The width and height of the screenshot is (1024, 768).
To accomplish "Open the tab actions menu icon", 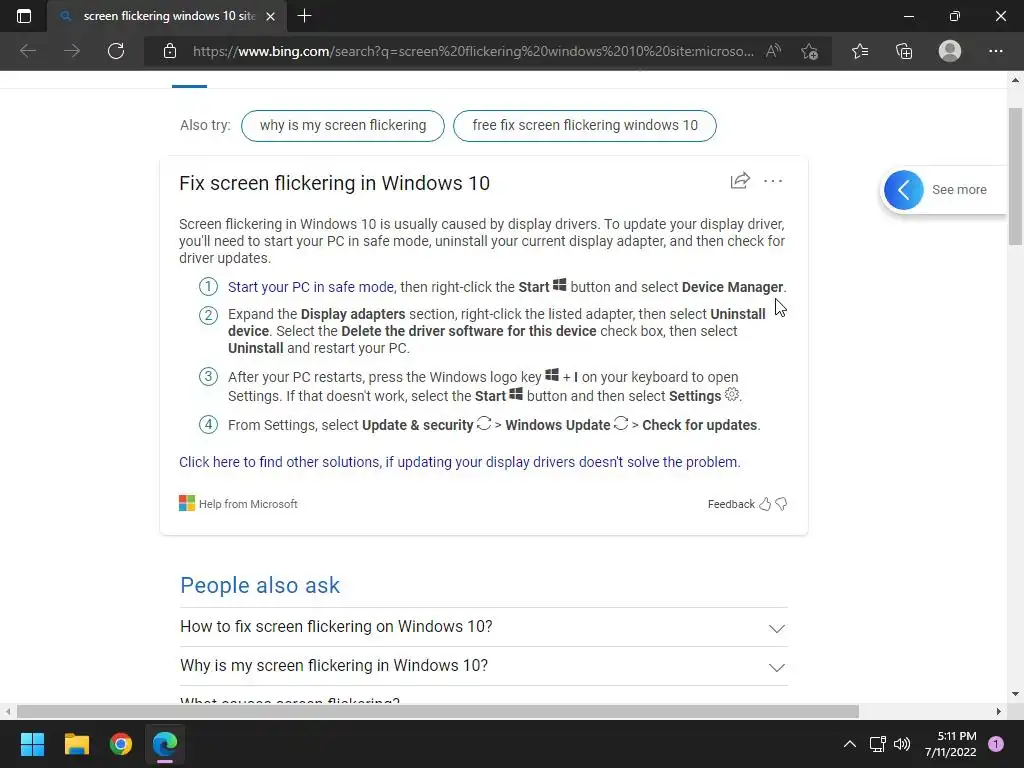I will [x=24, y=16].
